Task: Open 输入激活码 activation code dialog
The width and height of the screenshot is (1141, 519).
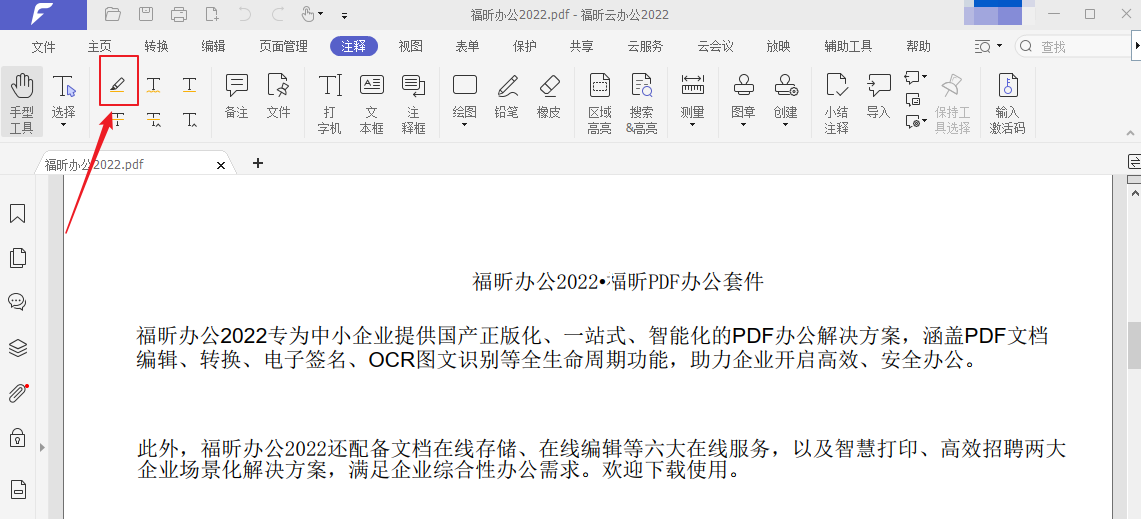Action: click(1008, 103)
